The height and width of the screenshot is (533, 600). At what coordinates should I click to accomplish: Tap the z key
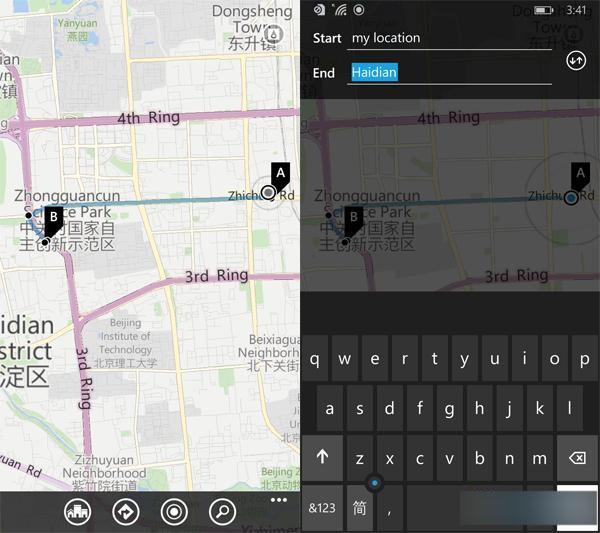coord(360,458)
